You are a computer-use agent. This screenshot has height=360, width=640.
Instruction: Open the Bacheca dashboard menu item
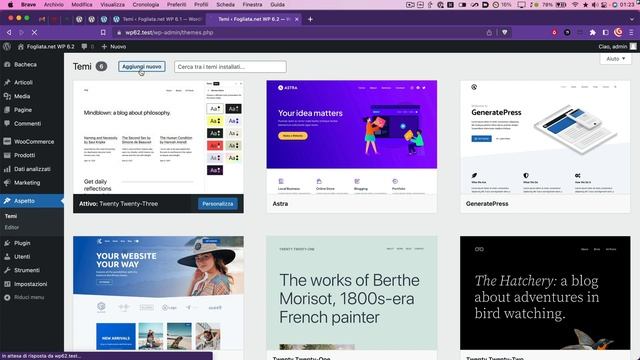[x=25, y=64]
